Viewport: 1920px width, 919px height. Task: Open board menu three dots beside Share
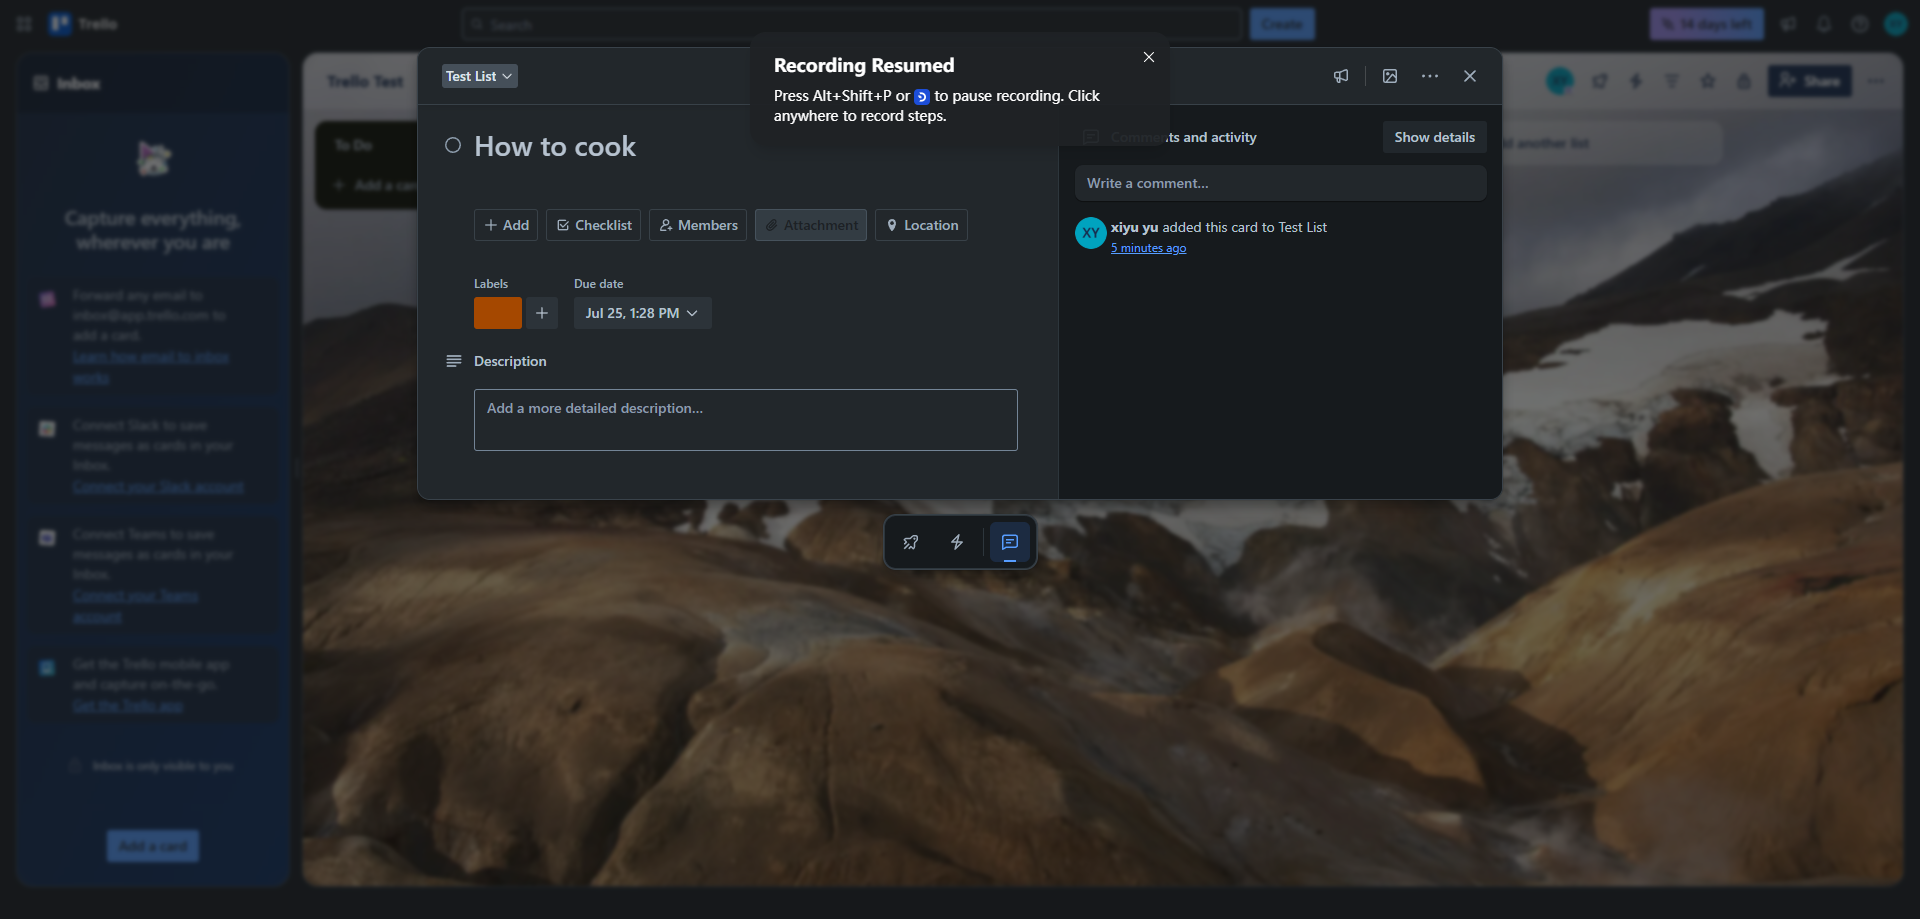tap(1876, 81)
